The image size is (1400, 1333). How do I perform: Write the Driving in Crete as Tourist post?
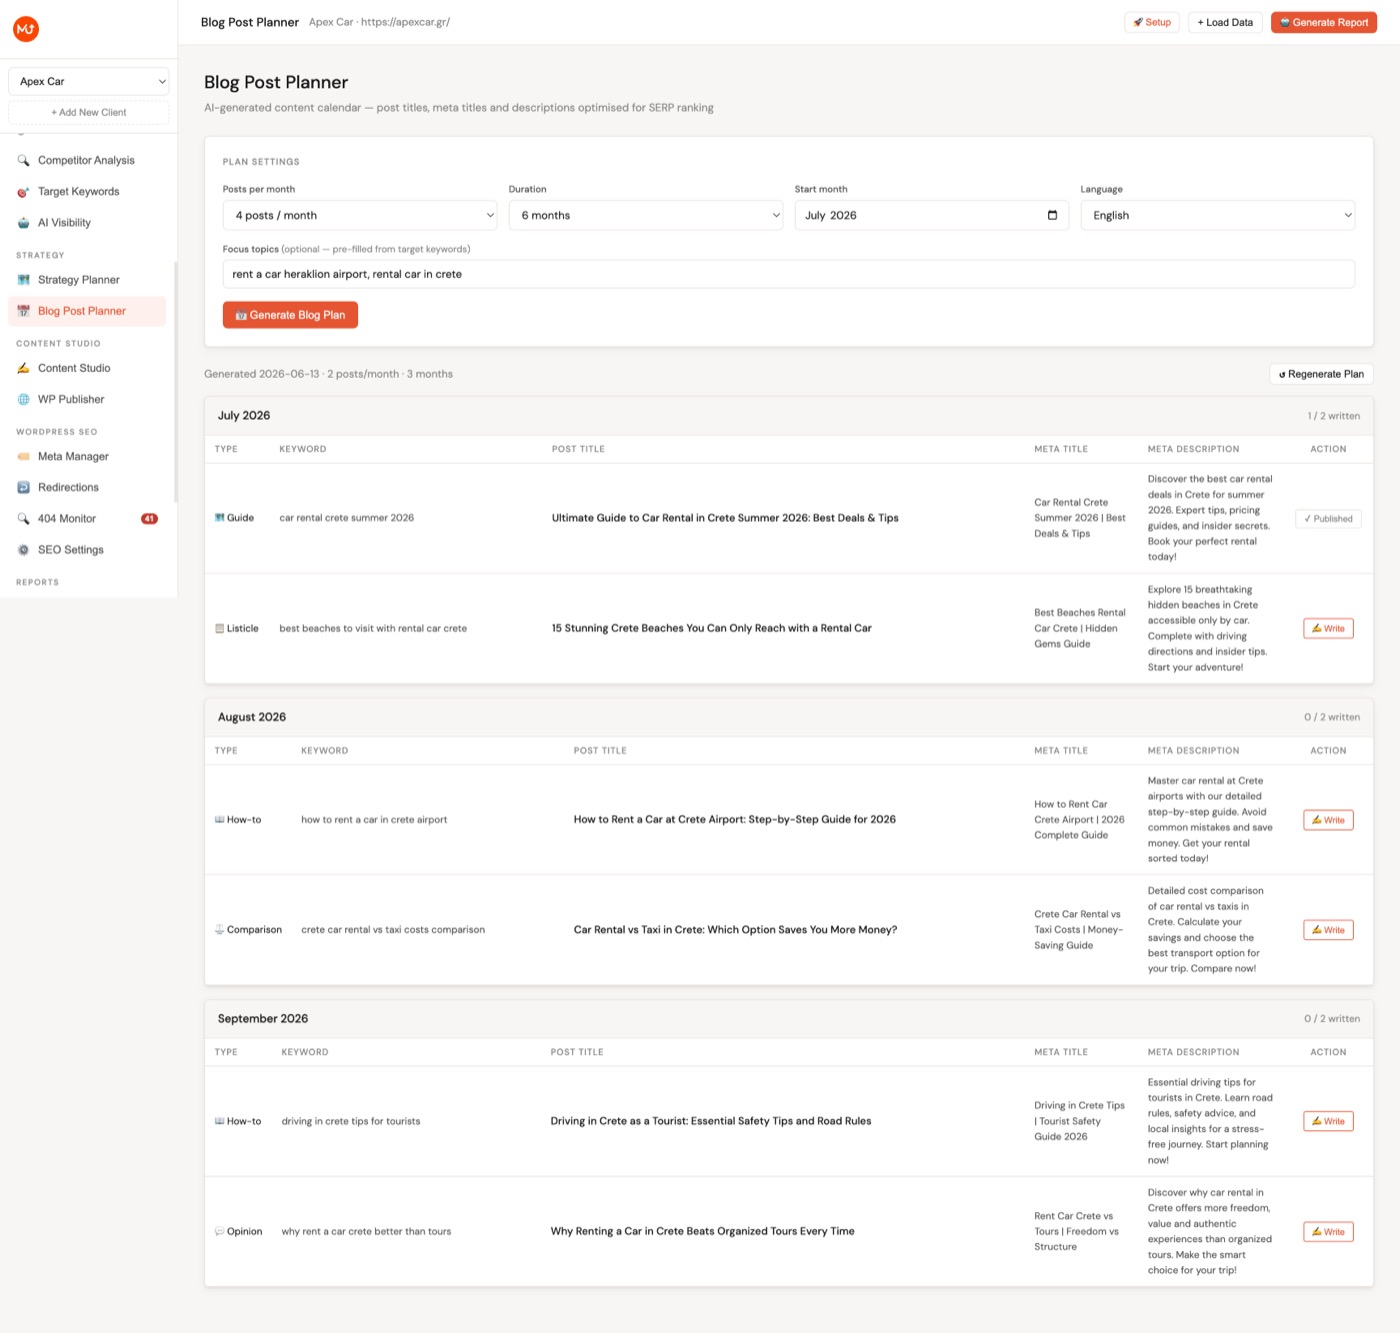click(x=1328, y=1122)
